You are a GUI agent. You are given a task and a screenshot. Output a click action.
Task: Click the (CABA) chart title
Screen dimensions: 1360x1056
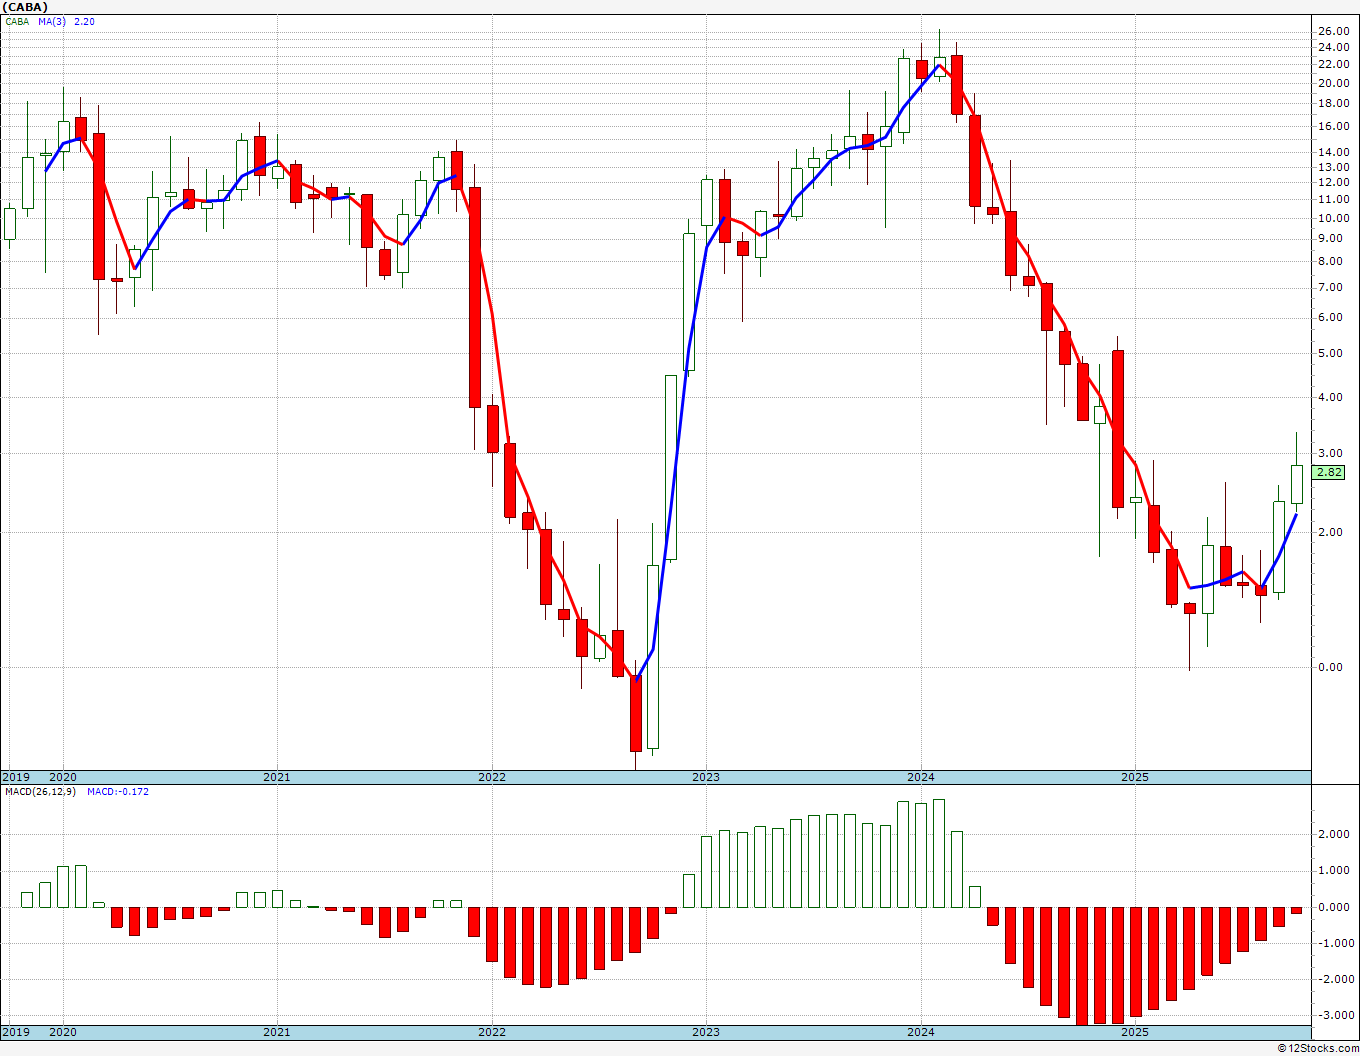(25, 7)
